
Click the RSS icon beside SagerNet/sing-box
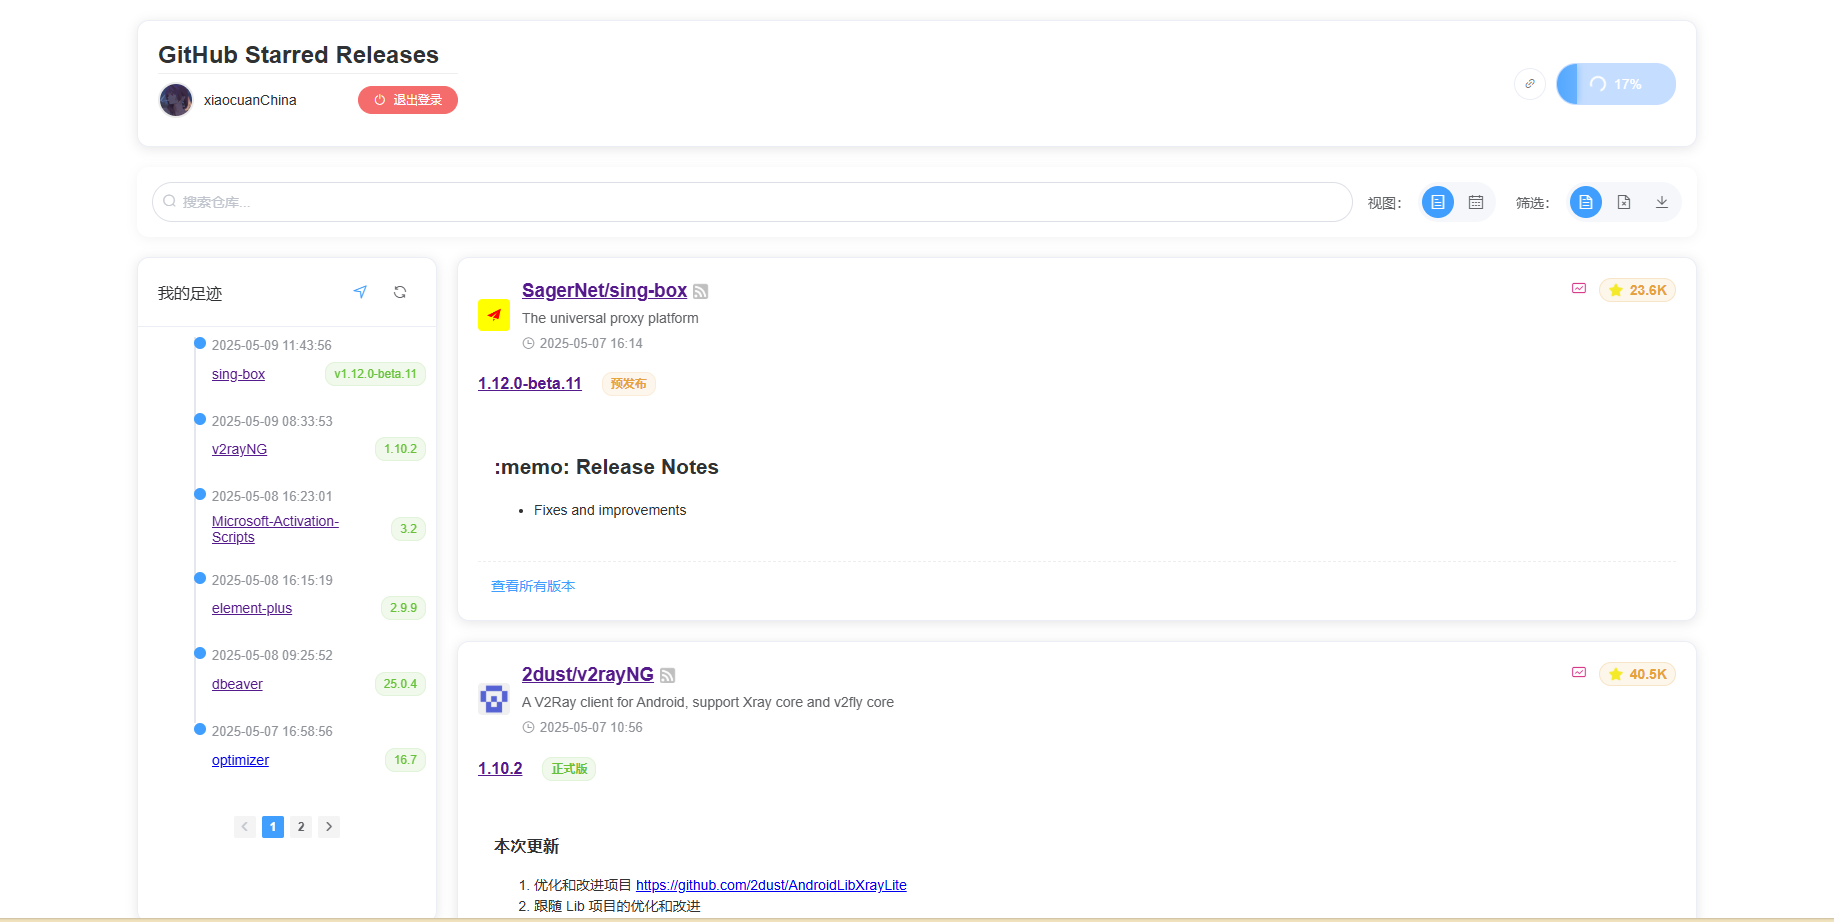(701, 291)
